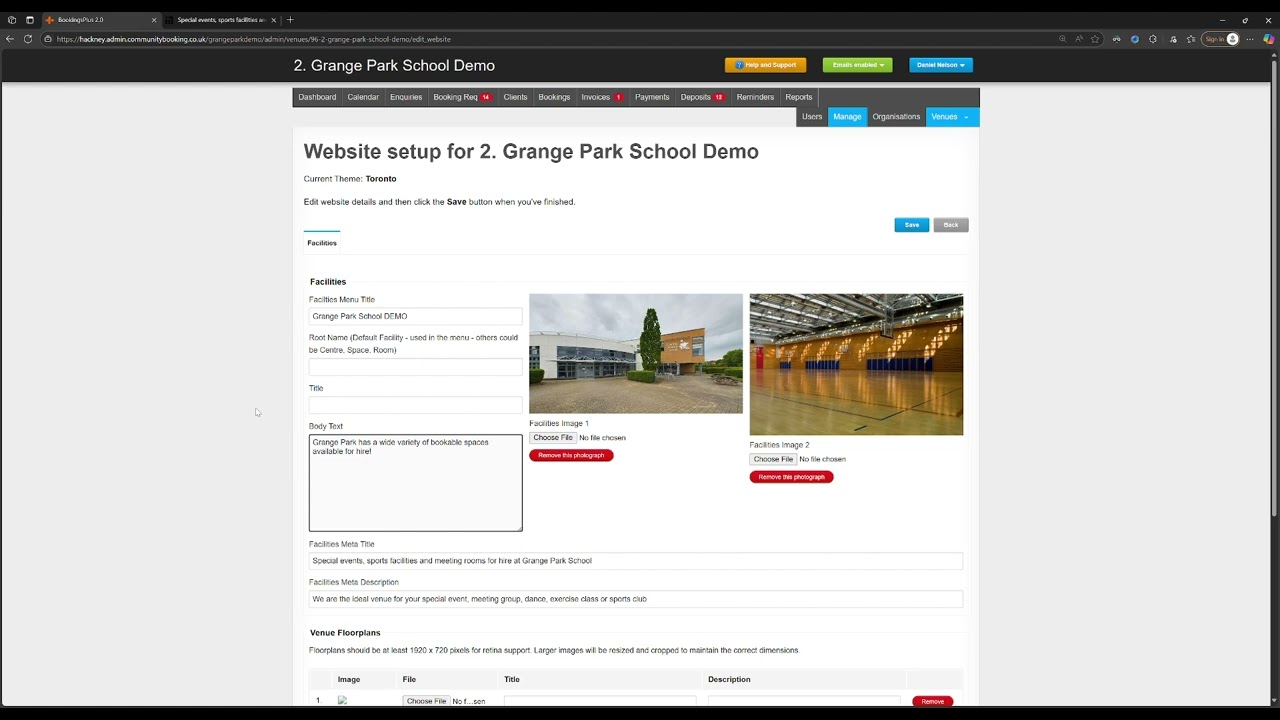
Task: Click the floorplan row 1 Title field
Action: coord(600,701)
